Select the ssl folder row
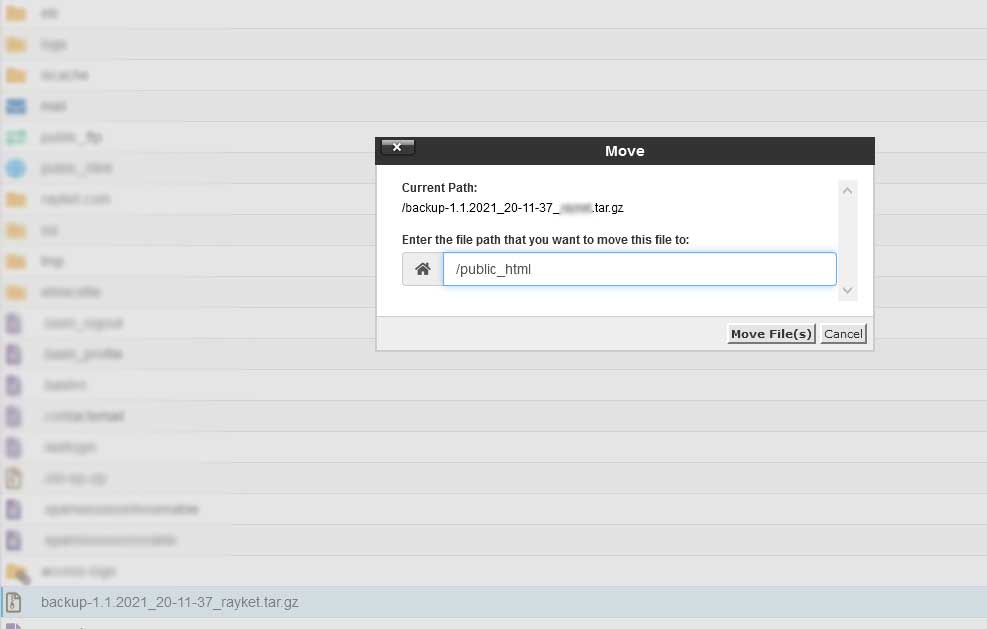Viewport: 987px width, 629px height. [49, 230]
